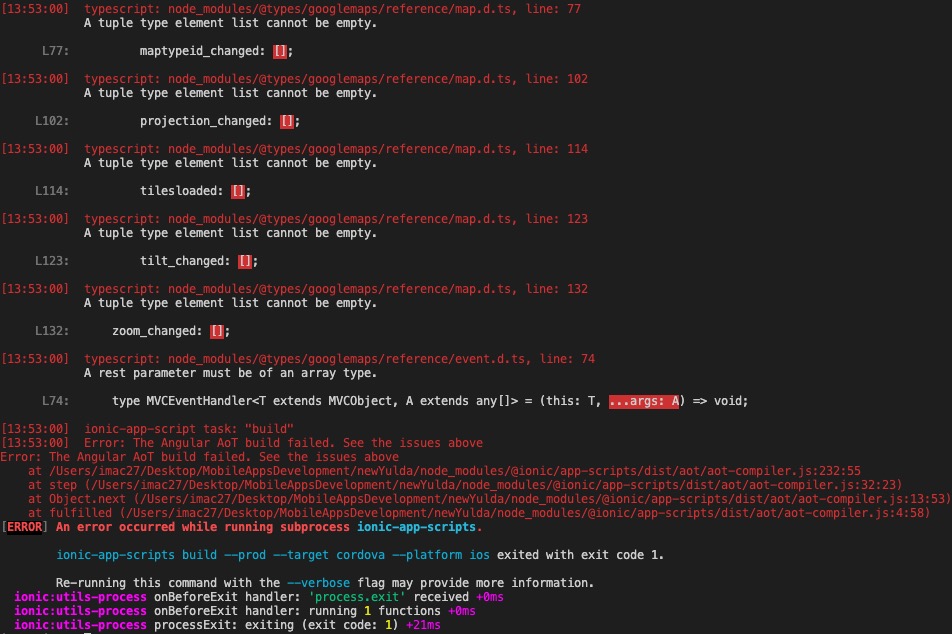Click the map.d.ts line 132 error path

pos(336,288)
